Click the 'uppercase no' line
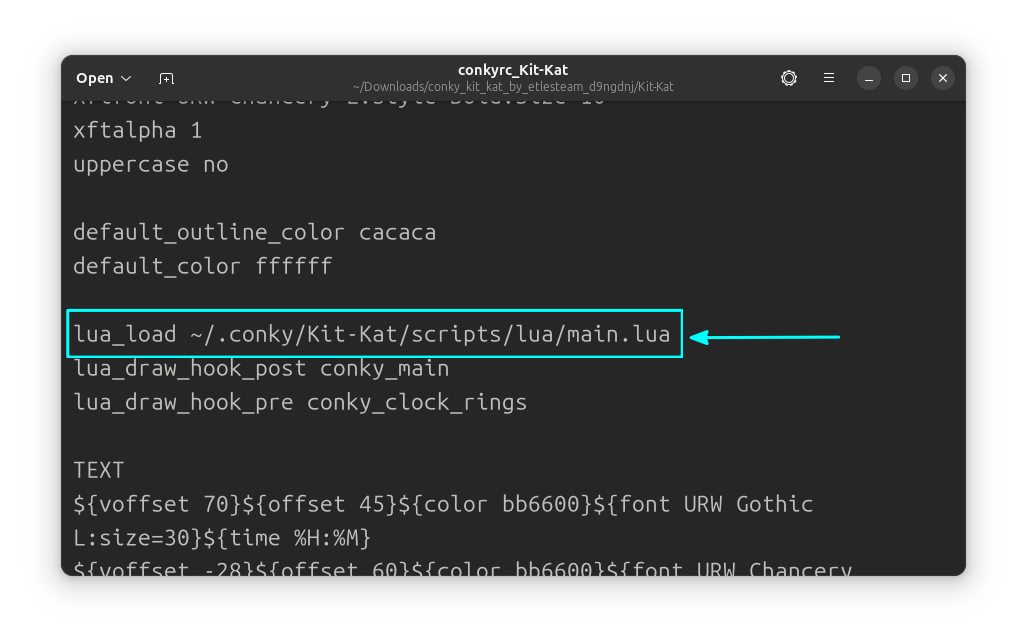This screenshot has height=643, width=1027. [x=151, y=164]
